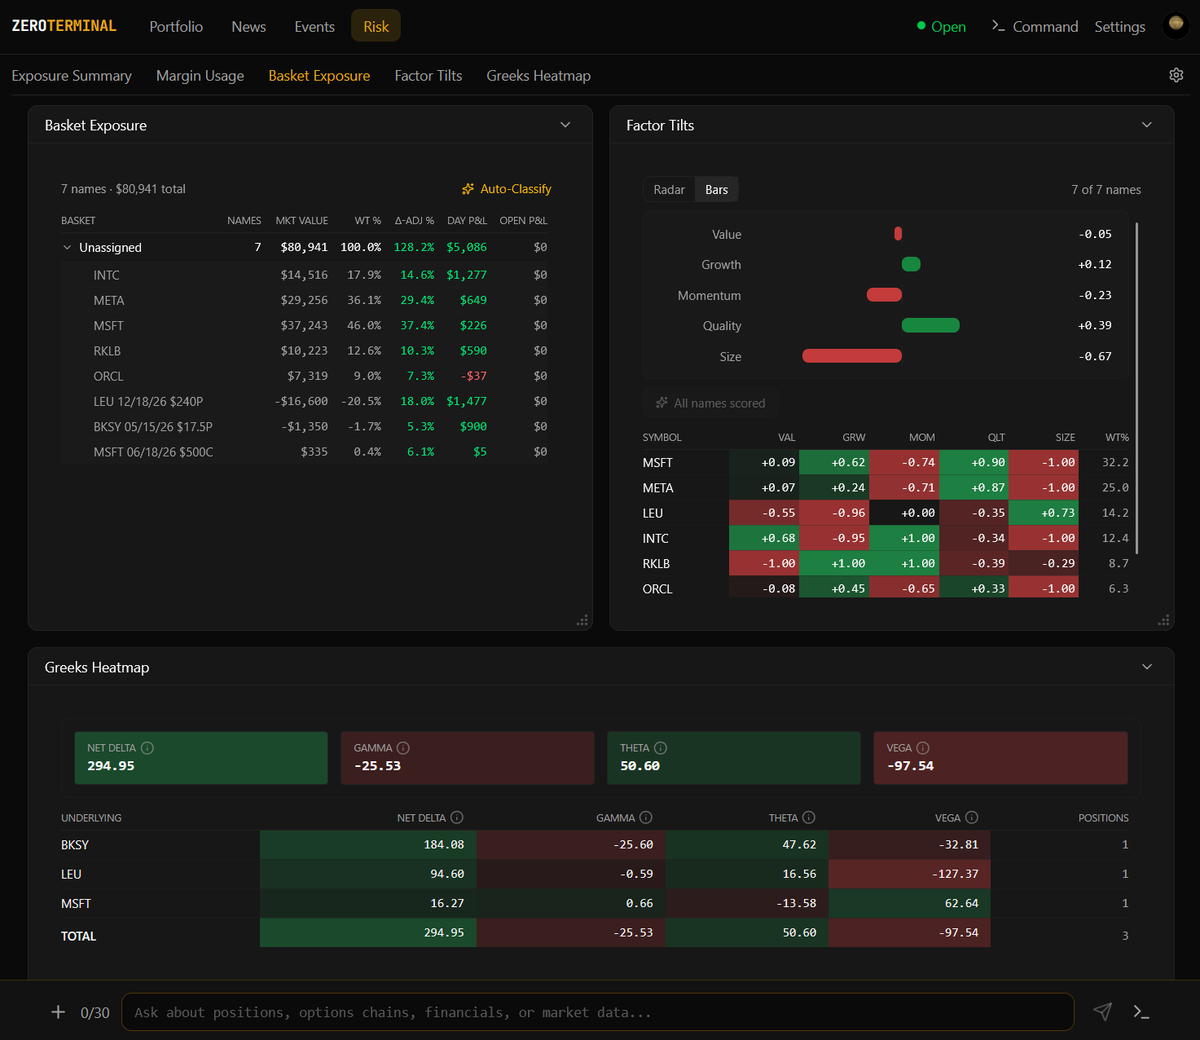Collapse the Factor Tilts panel chevron
1200x1040 pixels.
tap(1147, 125)
